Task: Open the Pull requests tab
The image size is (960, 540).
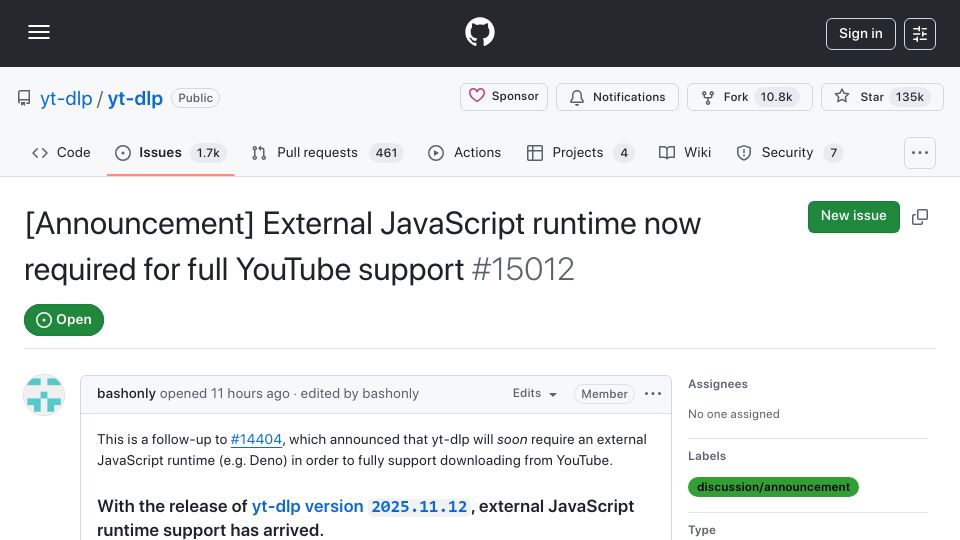Action: pos(328,152)
